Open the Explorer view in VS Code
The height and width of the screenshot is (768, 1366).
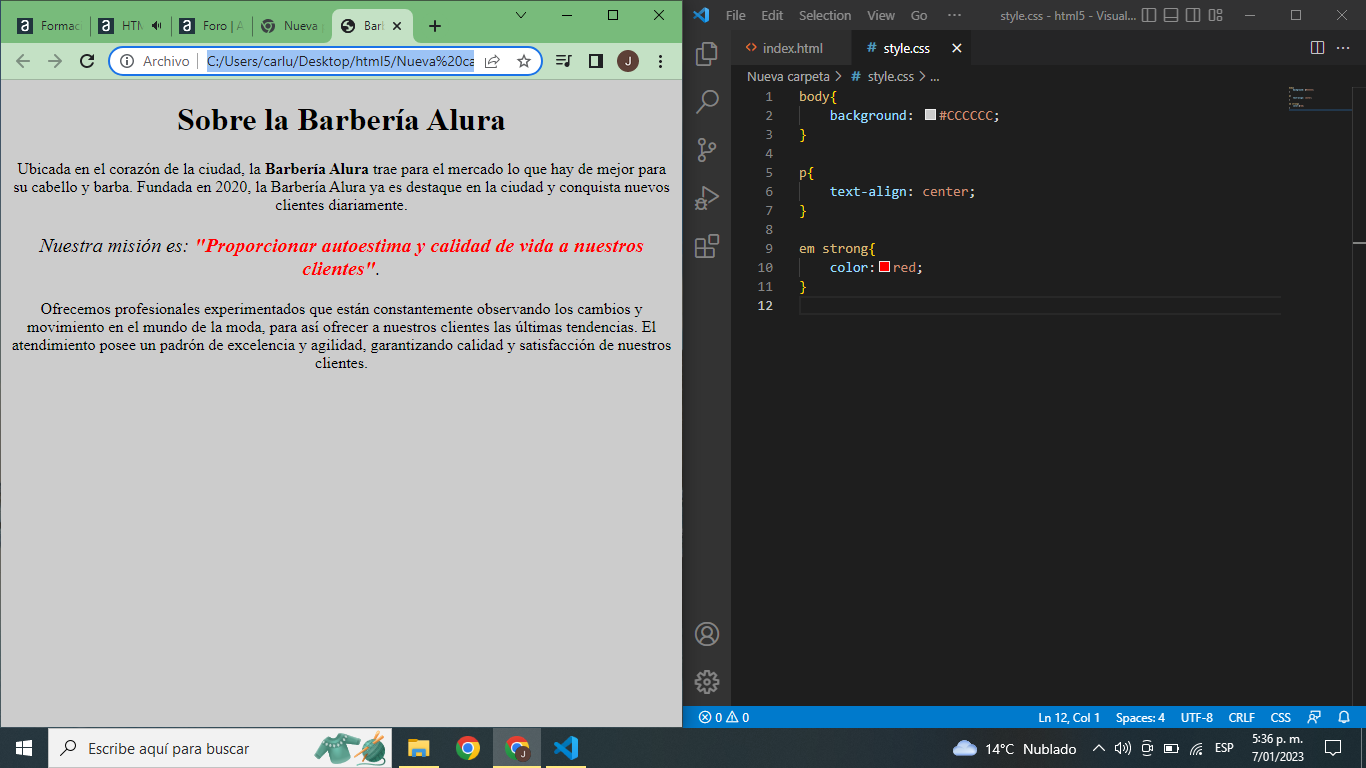click(x=707, y=53)
